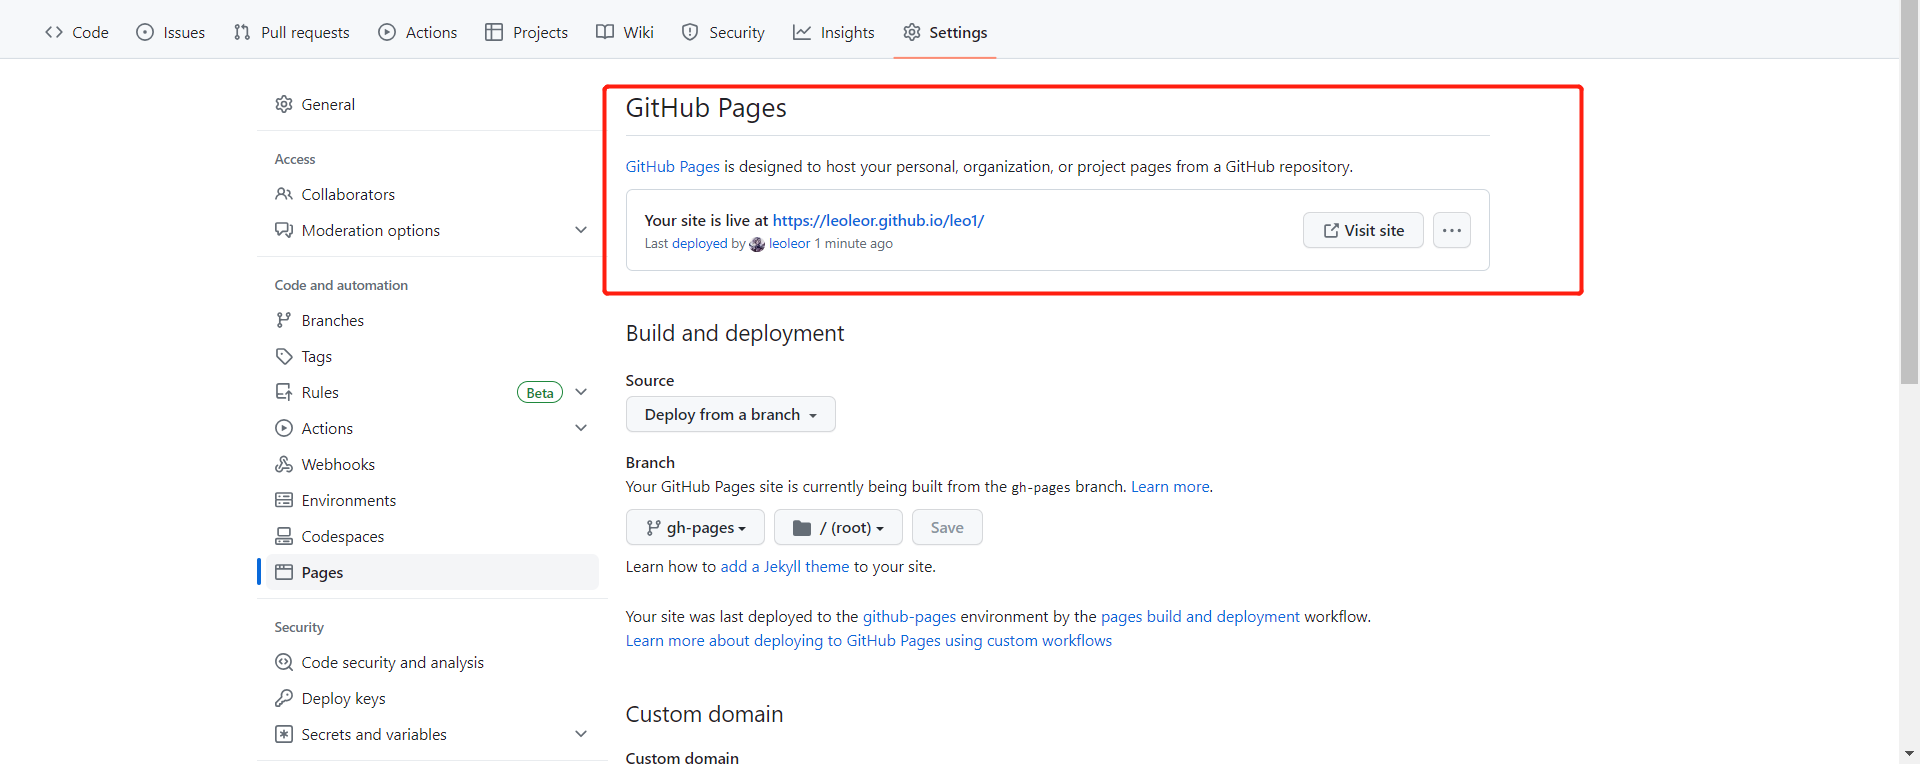Screen dimensions: 1920x764
Task: Open the gh-pages branch dropdown
Action: (695, 527)
